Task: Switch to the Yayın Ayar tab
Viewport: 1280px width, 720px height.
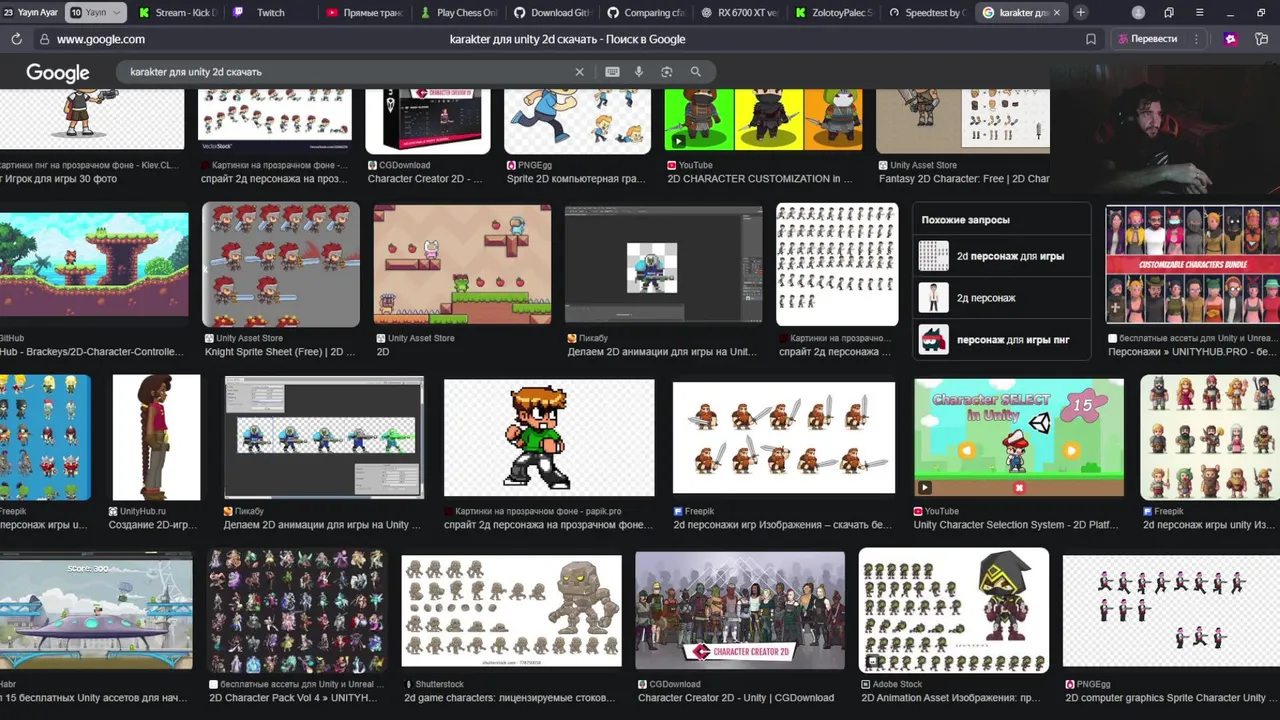Action: (32, 12)
